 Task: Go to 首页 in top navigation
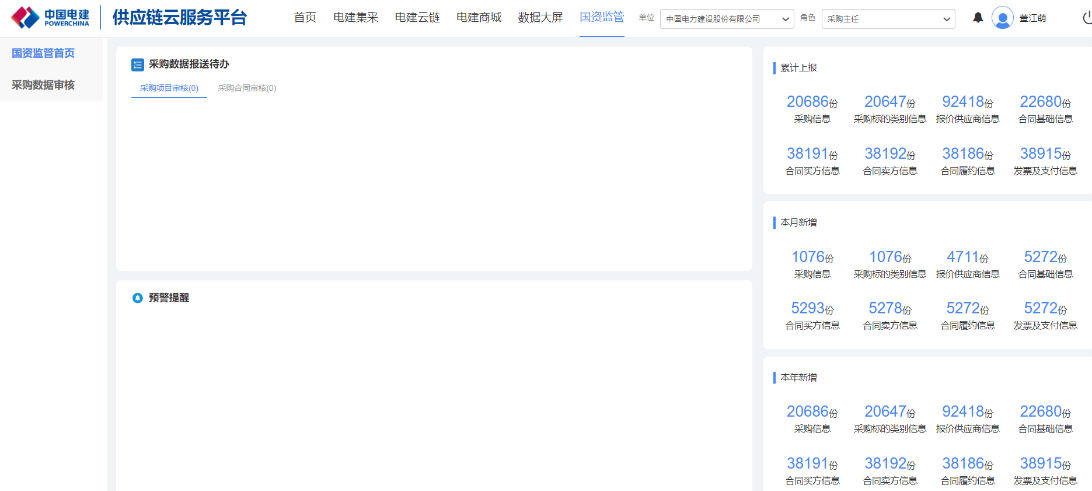(305, 18)
